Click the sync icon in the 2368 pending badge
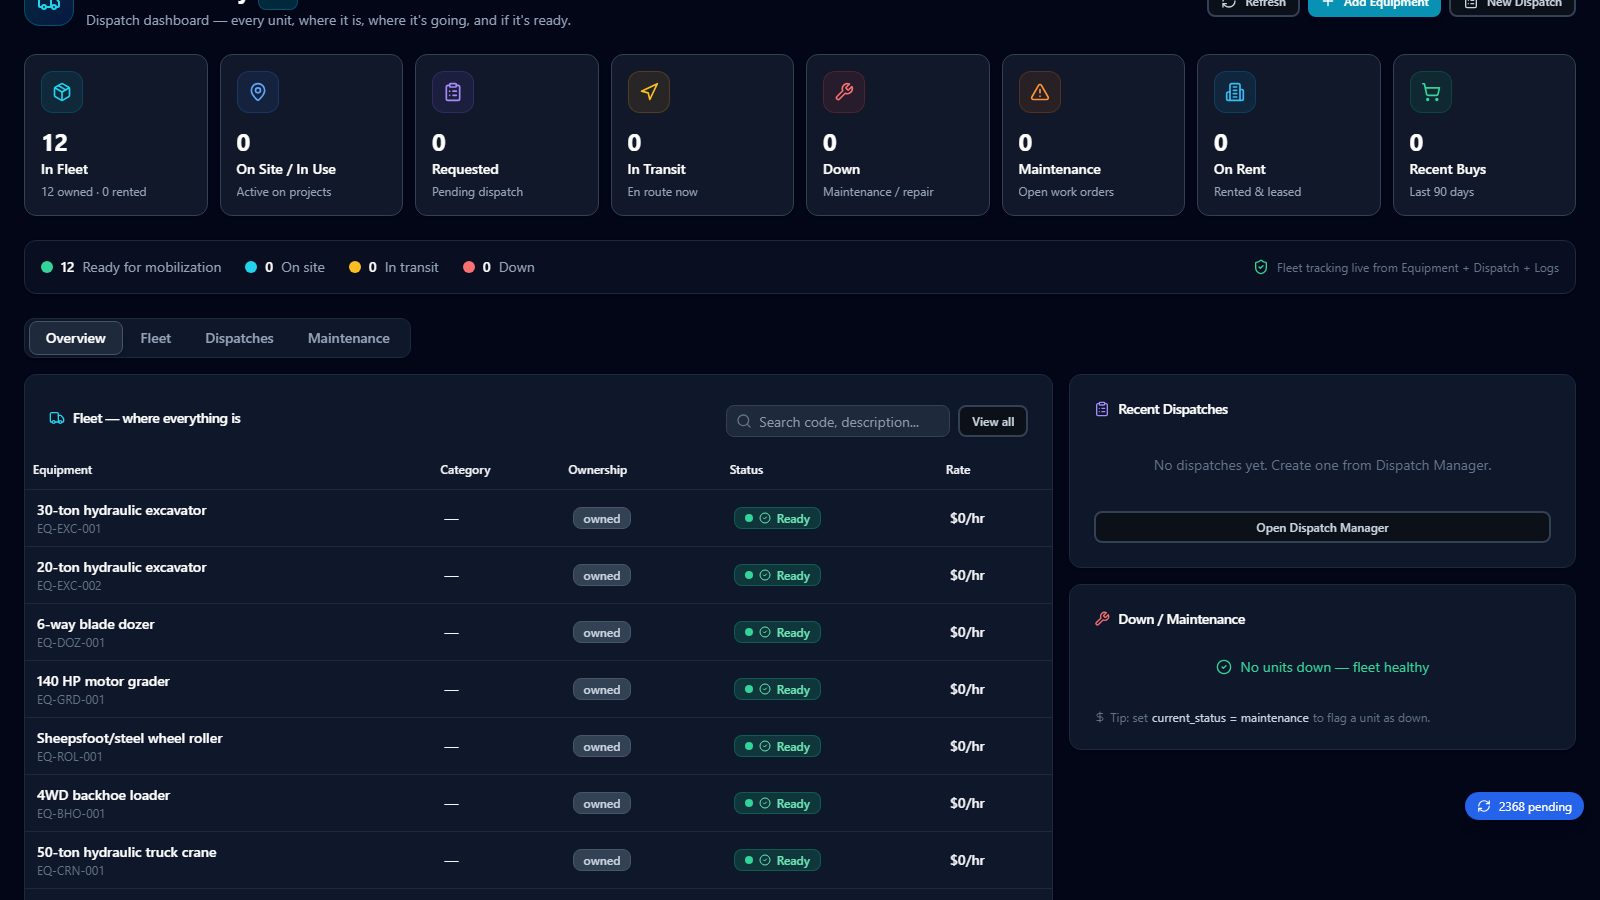The width and height of the screenshot is (1600, 900). click(x=1484, y=806)
